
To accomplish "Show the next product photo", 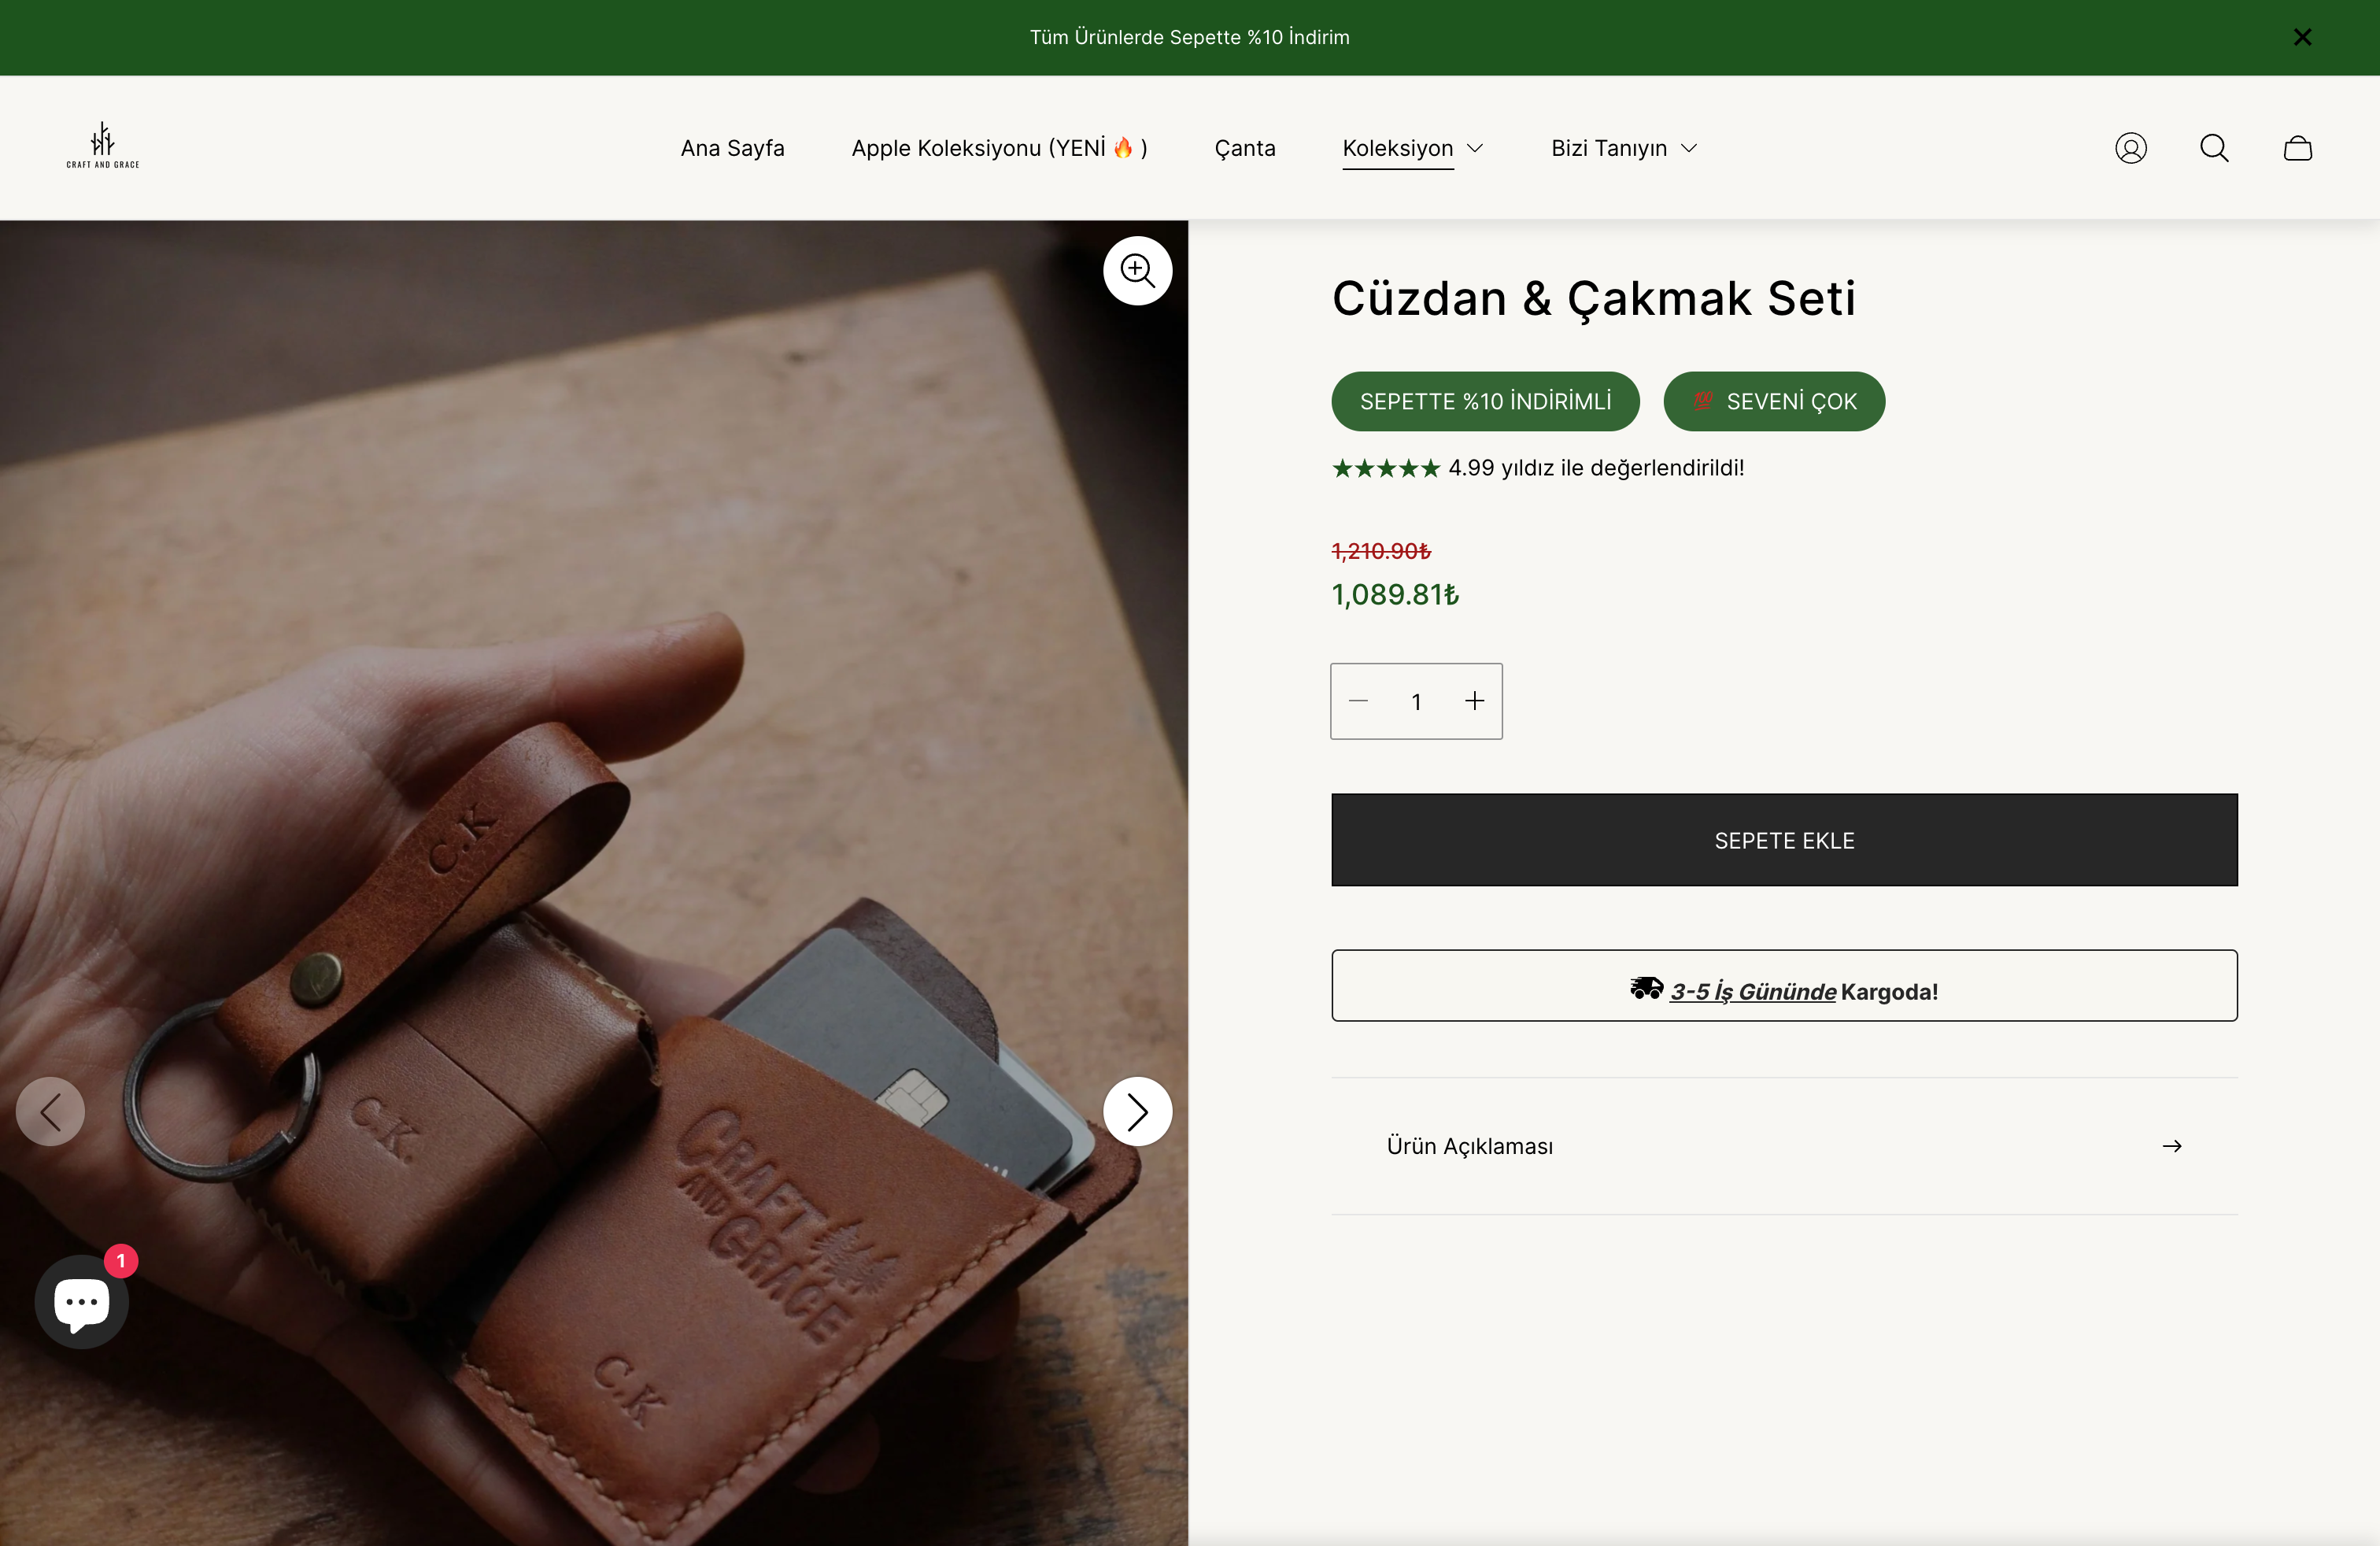I will click(1137, 1111).
